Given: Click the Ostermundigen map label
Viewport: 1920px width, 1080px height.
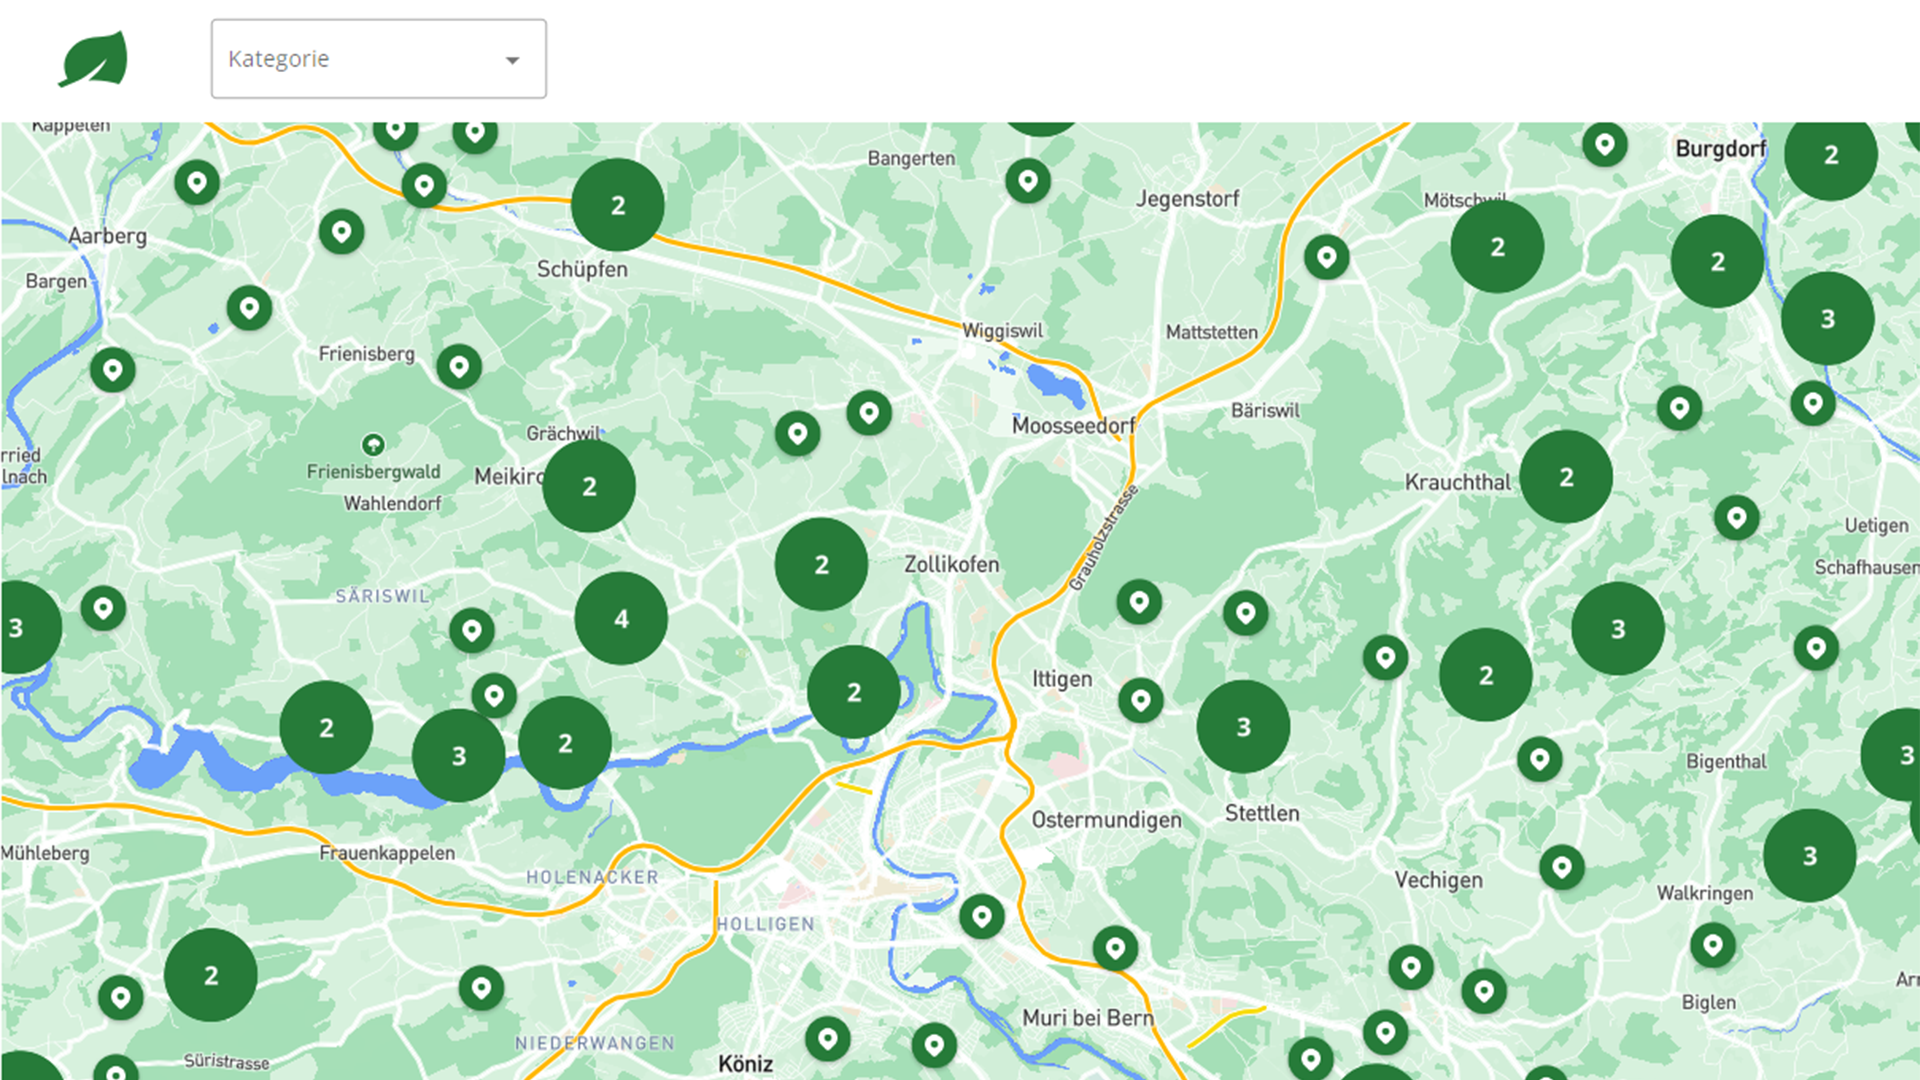Looking at the screenshot, I should coord(1106,820).
